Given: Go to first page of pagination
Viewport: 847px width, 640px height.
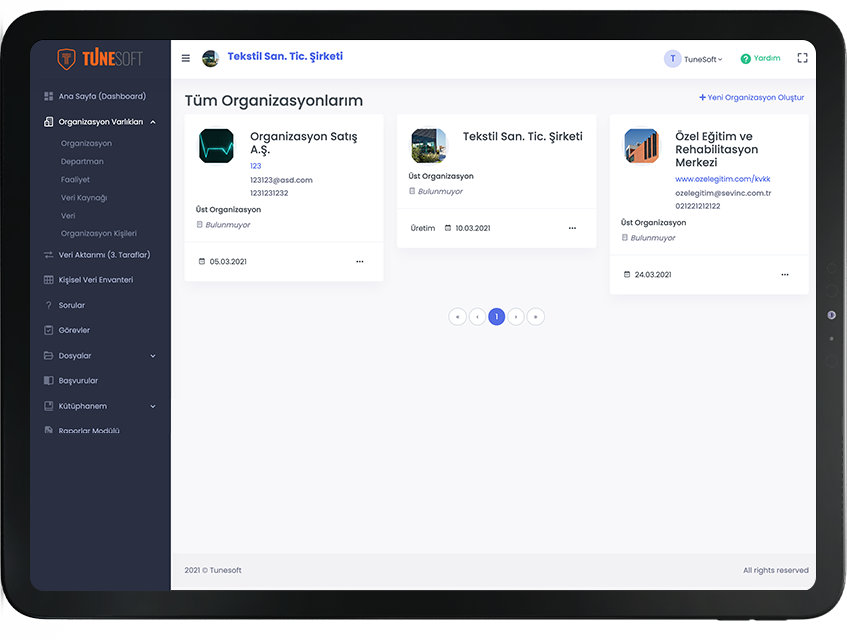Looking at the screenshot, I should [458, 316].
